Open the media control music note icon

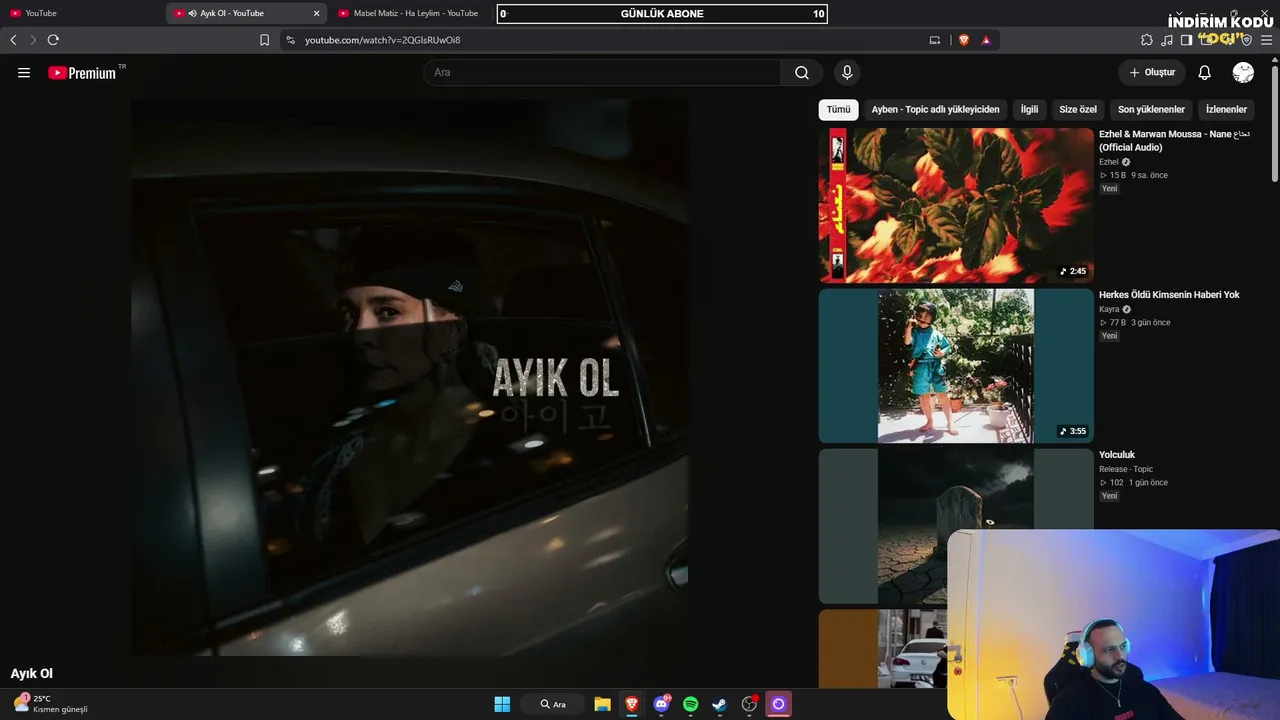1167,40
